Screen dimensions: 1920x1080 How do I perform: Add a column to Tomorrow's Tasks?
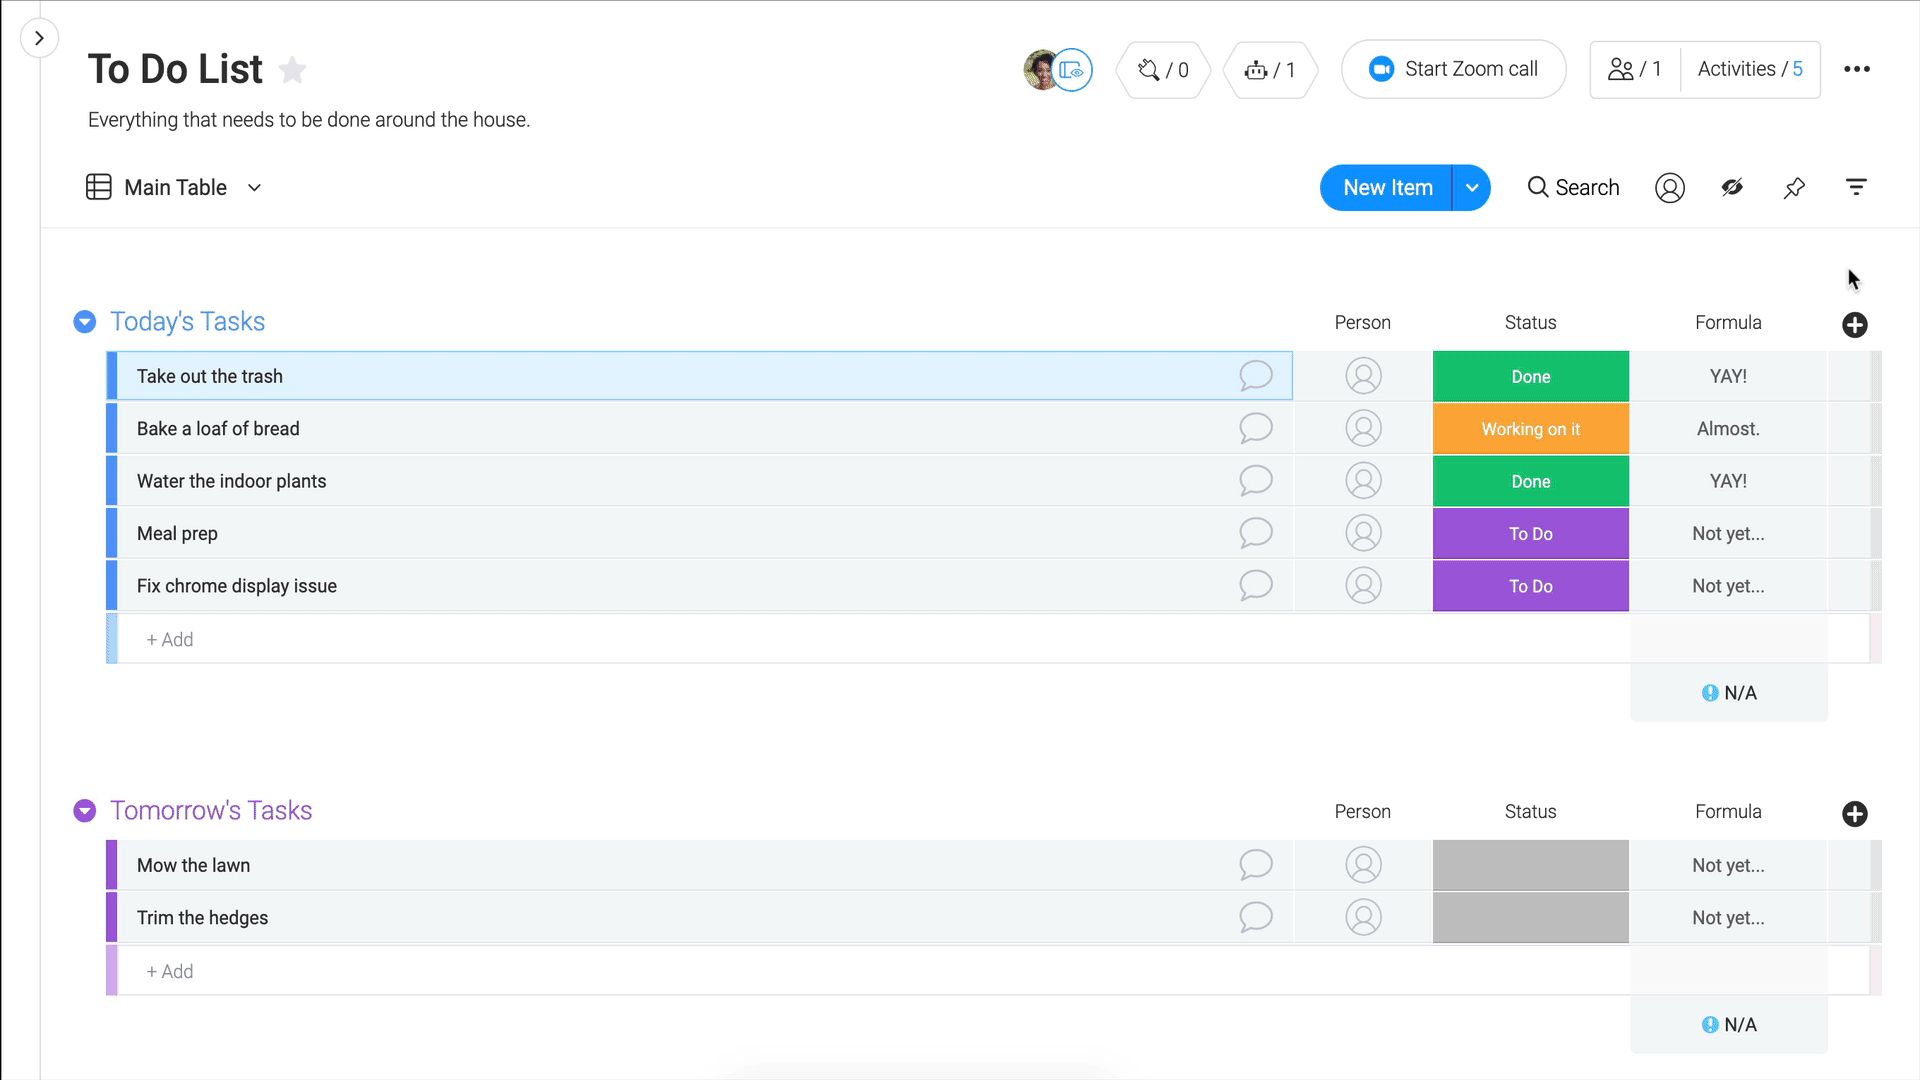(x=1855, y=814)
